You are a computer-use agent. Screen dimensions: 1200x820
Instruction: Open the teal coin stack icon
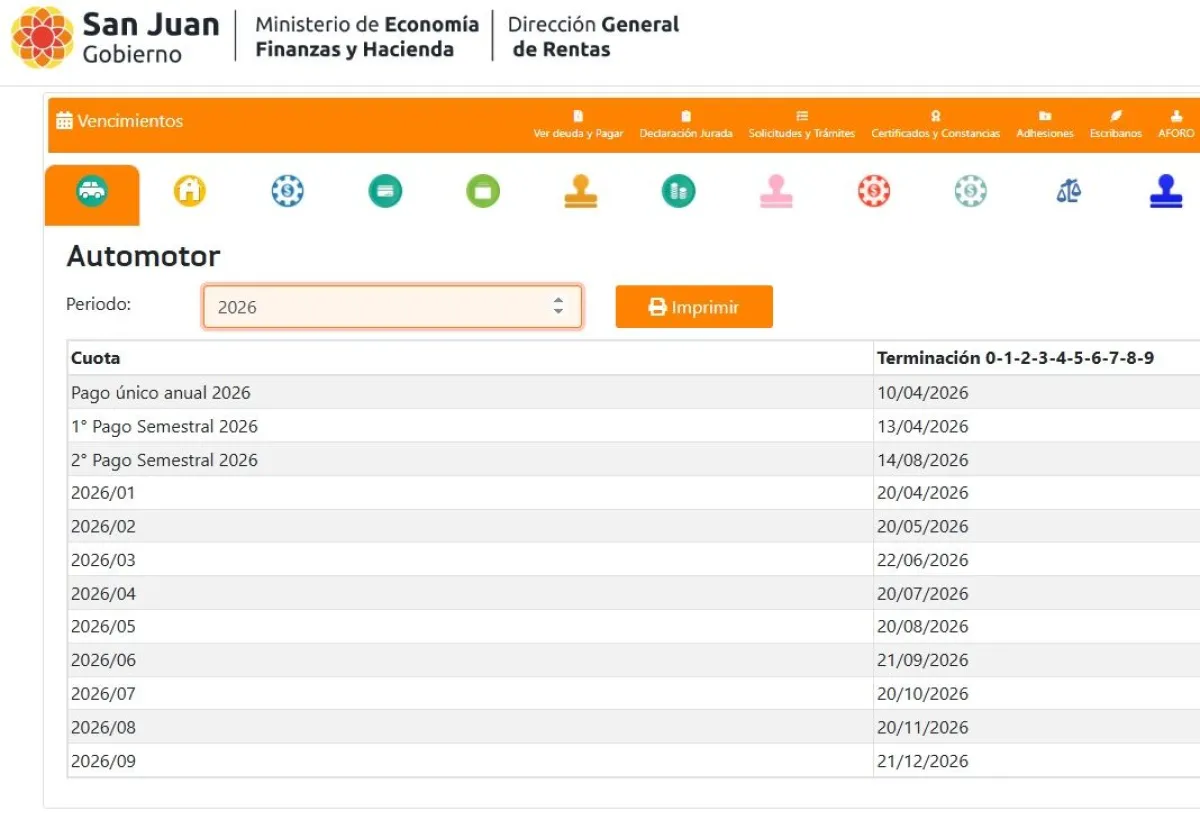click(x=678, y=190)
